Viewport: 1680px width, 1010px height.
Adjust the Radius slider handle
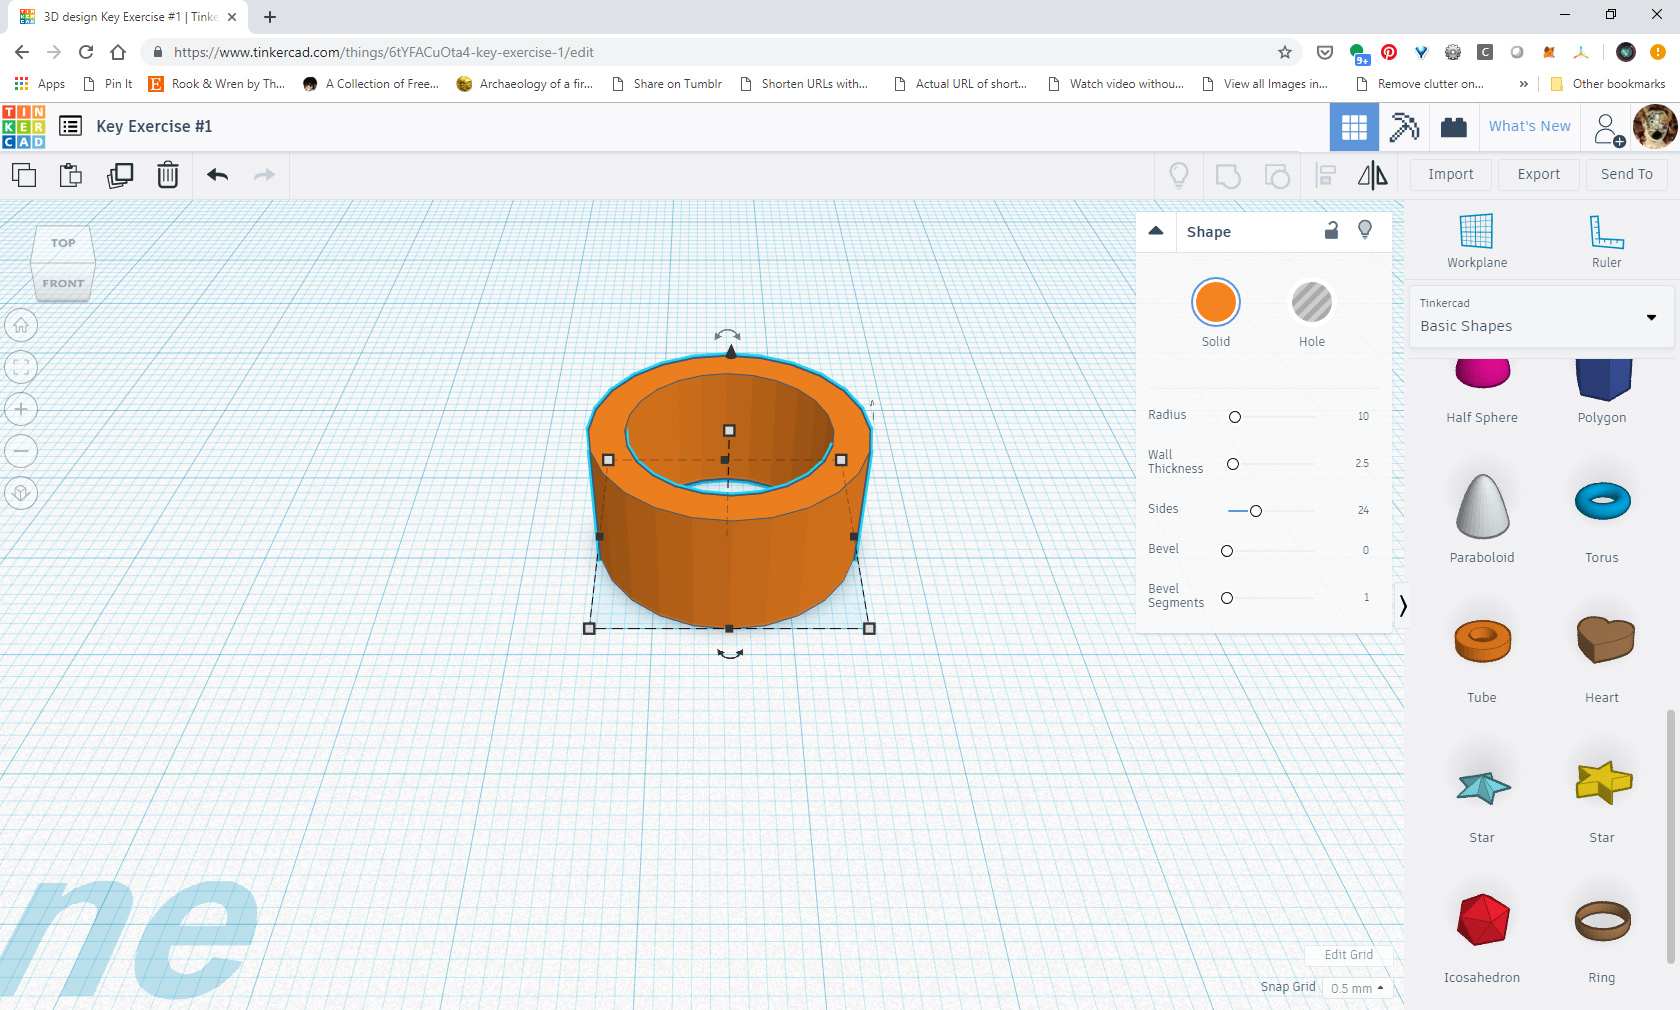click(1235, 417)
